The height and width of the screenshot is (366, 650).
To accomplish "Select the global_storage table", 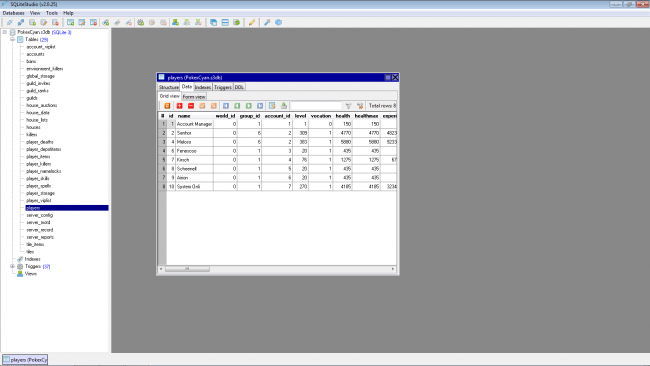I will point(40,76).
